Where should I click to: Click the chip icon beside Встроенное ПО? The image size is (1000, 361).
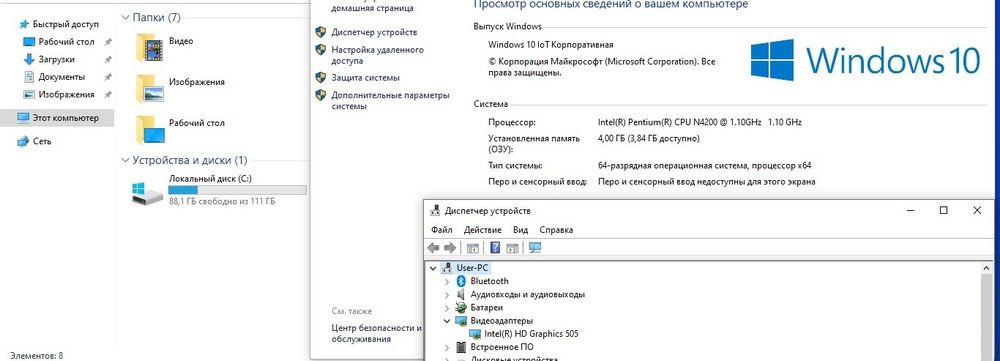462,348
